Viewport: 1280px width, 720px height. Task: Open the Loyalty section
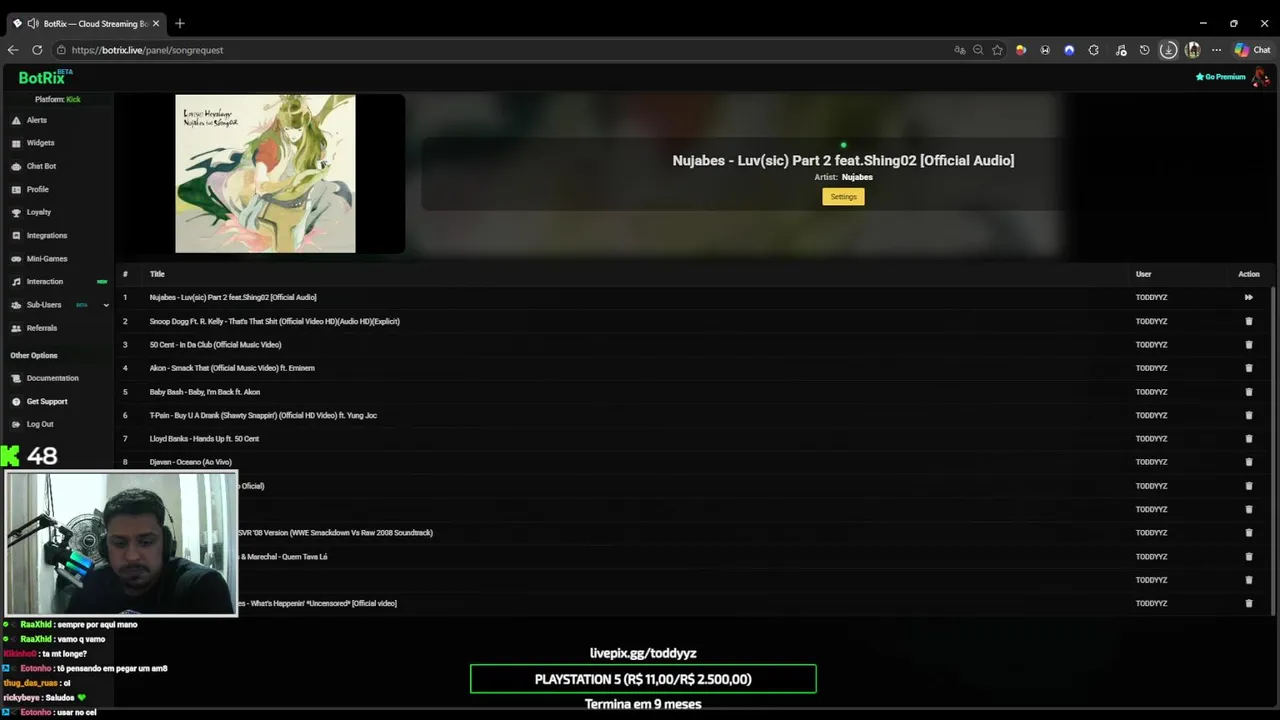(x=38, y=212)
